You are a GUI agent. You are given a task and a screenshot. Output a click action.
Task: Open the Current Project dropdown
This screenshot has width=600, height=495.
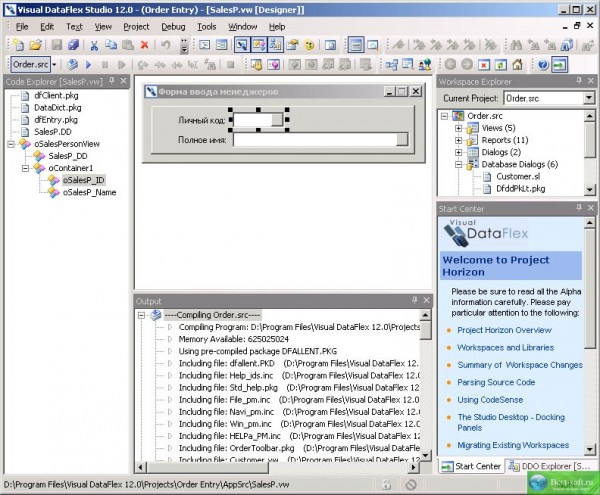click(x=589, y=98)
